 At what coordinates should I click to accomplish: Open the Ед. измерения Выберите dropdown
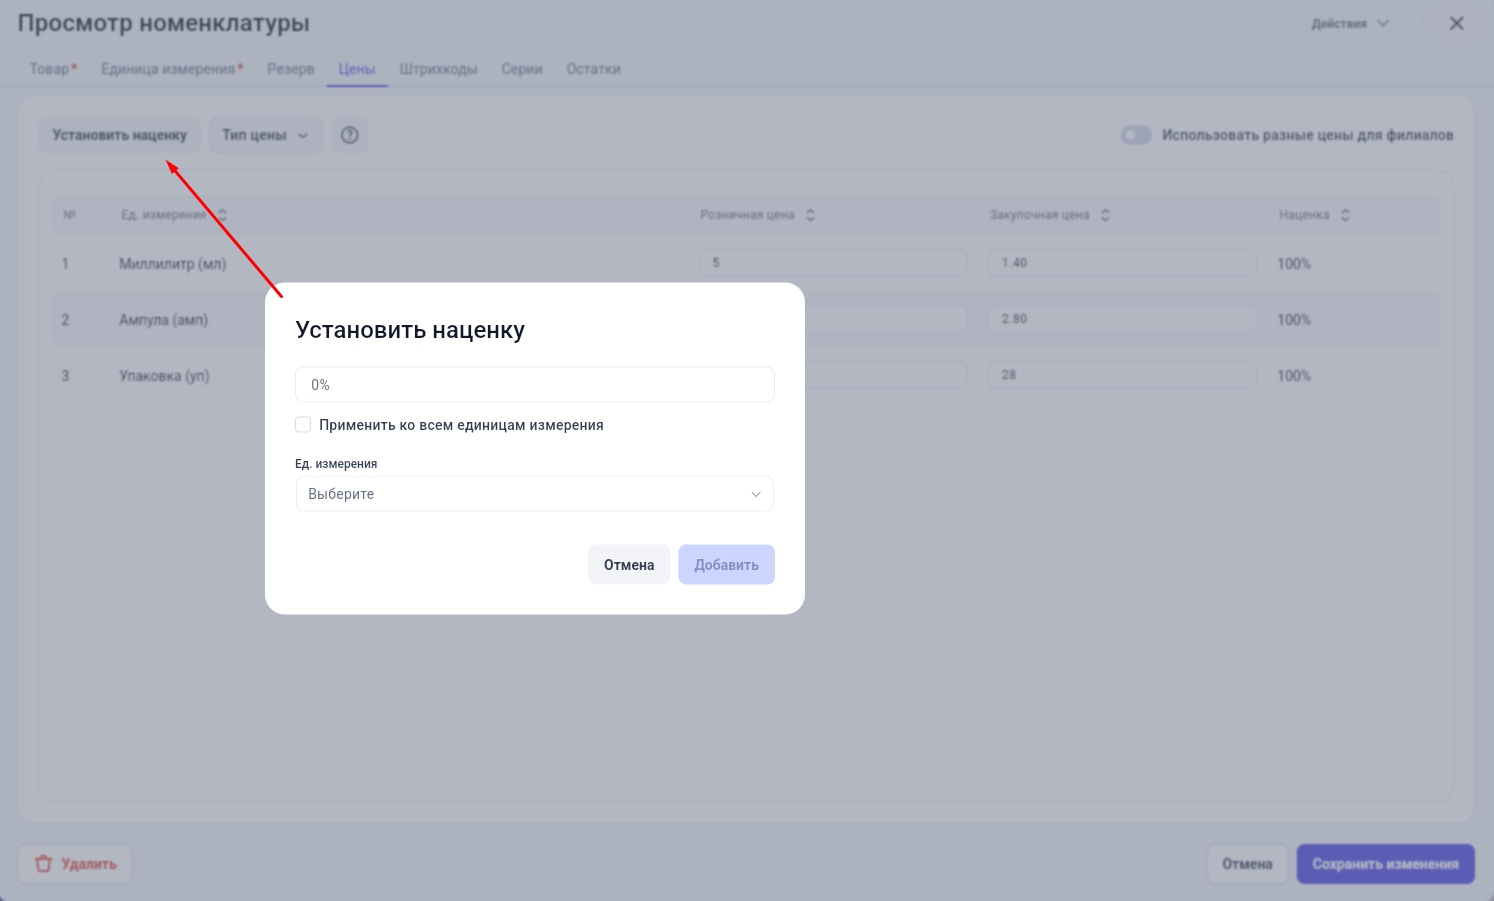point(535,494)
